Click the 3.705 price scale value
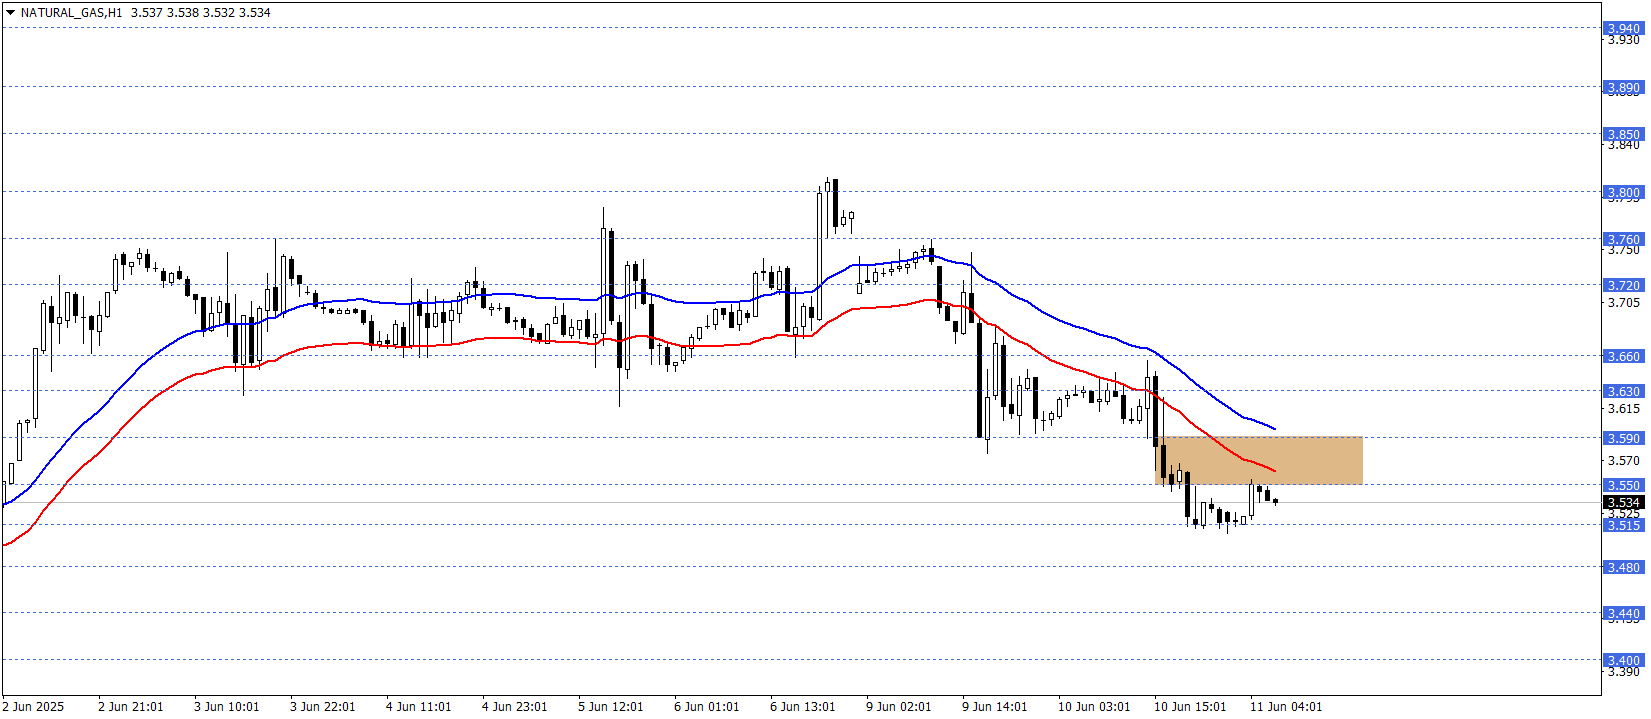1651x719 pixels. pyautogui.click(x=1624, y=303)
